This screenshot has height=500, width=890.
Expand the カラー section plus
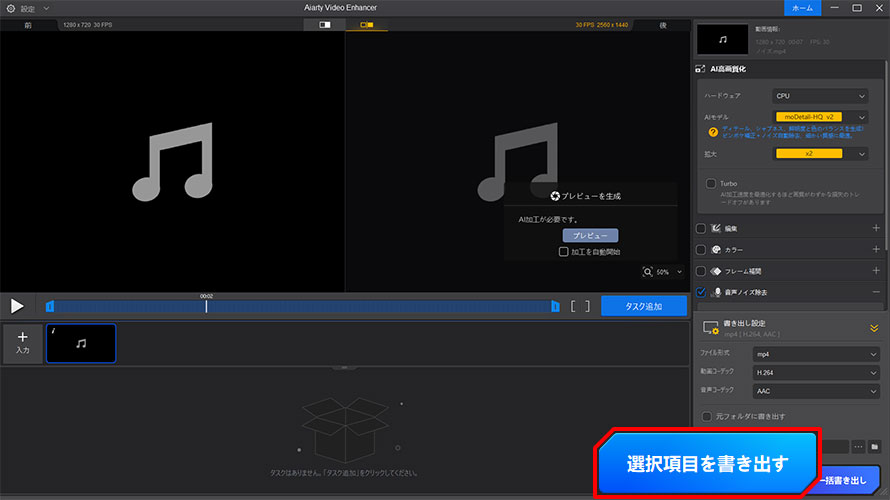tap(876, 250)
